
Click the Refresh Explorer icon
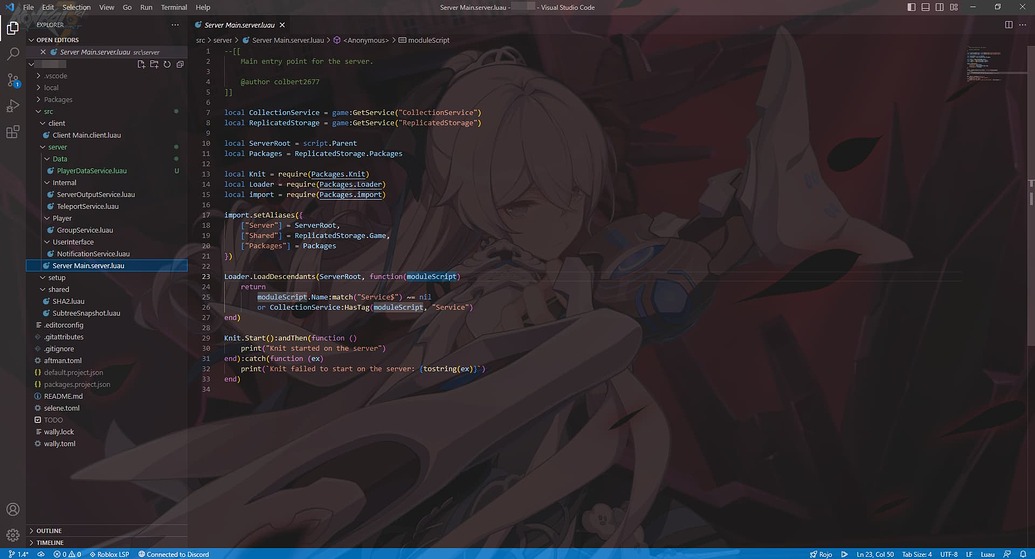point(167,64)
